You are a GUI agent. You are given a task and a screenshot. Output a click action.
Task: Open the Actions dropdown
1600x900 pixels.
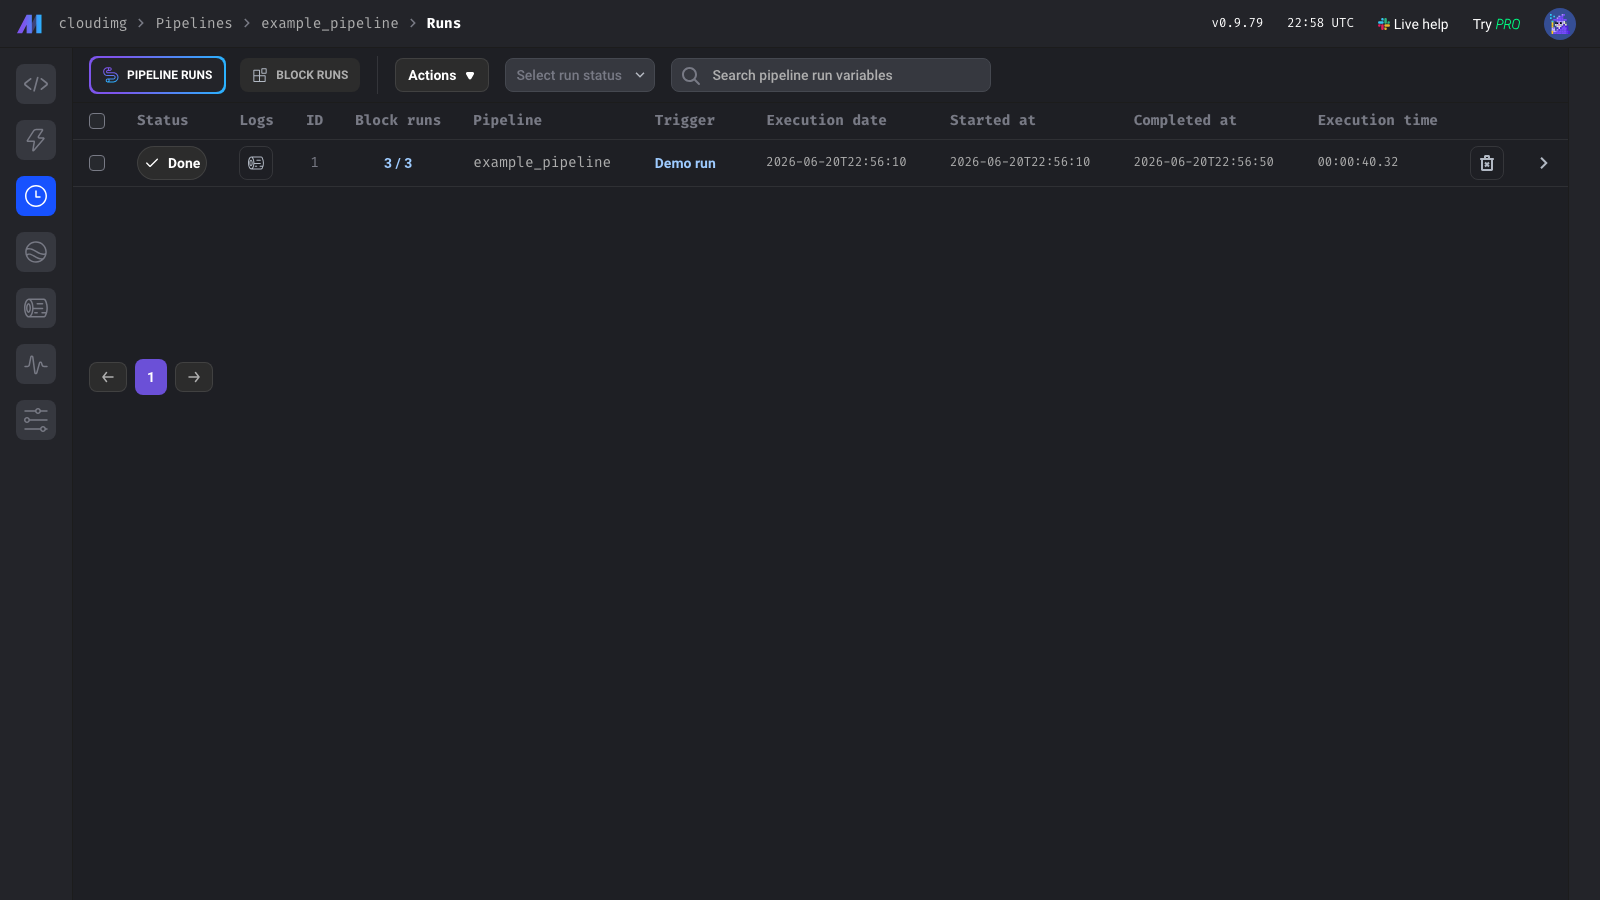click(442, 75)
